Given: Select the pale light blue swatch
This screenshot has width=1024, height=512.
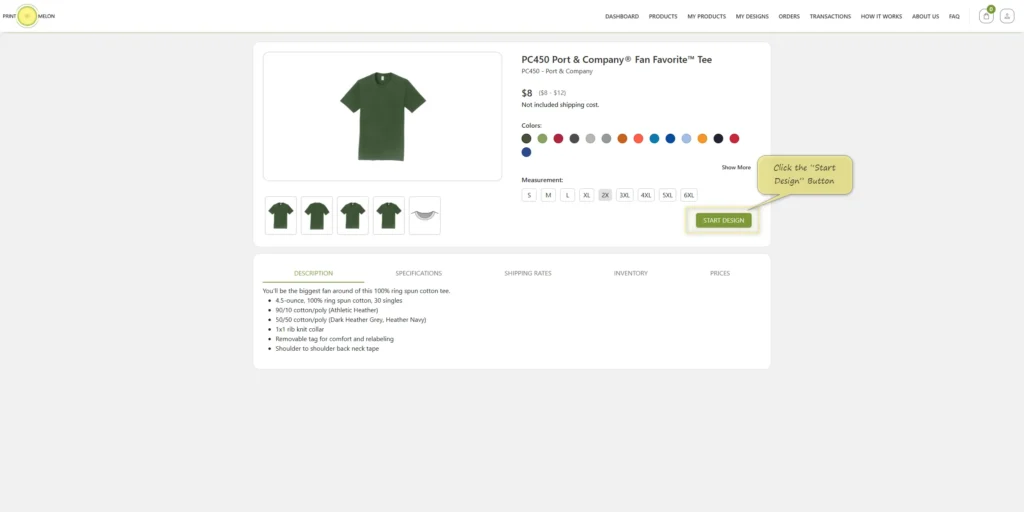Looking at the screenshot, I should [x=686, y=138].
